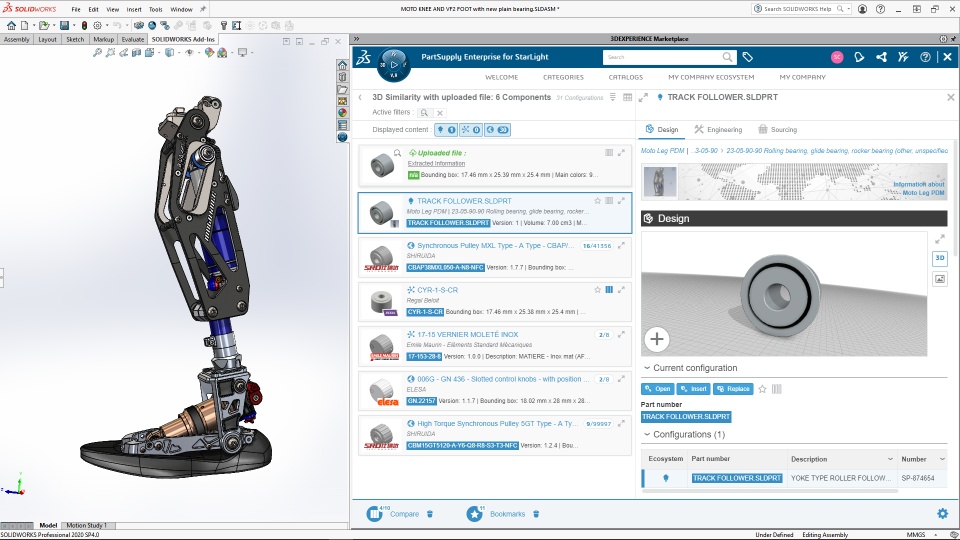The image size is (960, 540).
Task: Click the Rebuild traffic light icon
Action: [x=84, y=25]
